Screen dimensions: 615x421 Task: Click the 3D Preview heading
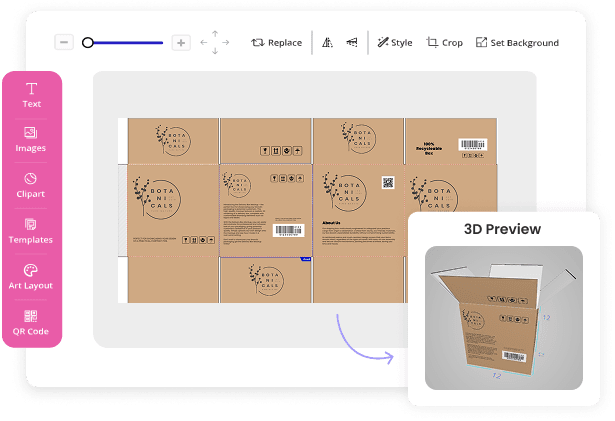tap(502, 229)
